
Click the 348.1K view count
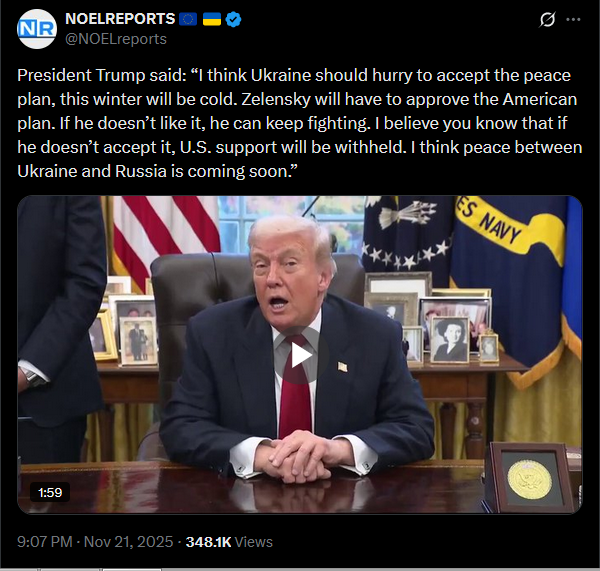[x=209, y=542]
